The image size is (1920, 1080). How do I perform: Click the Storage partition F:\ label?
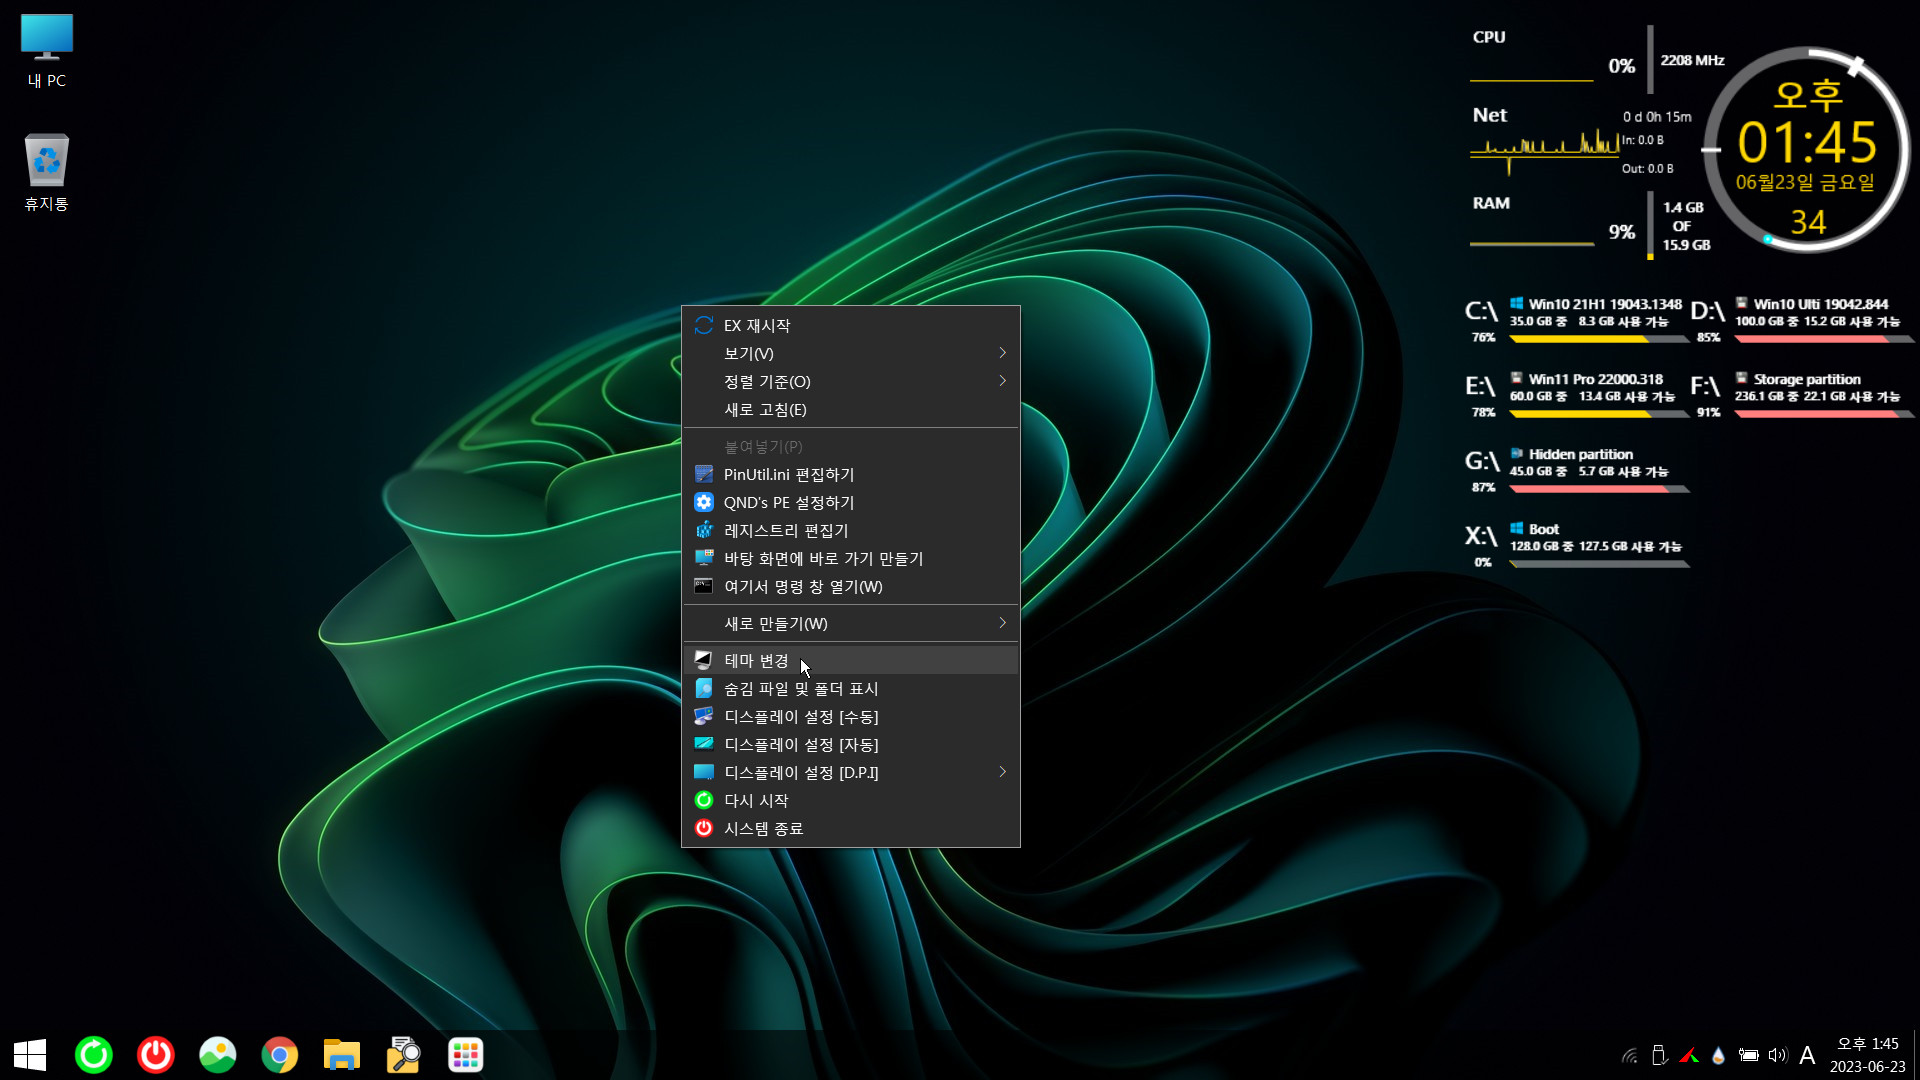[1806, 379]
